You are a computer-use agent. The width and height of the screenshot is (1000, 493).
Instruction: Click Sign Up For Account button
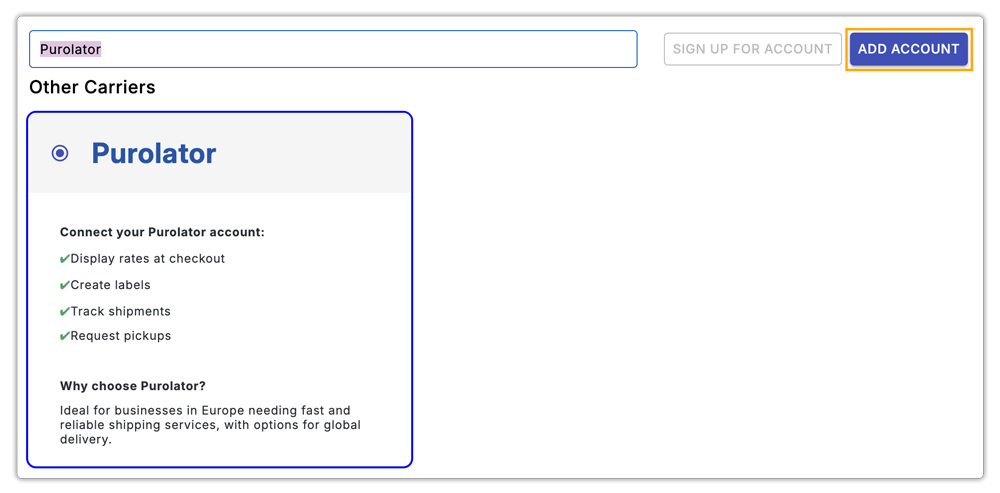pyautogui.click(x=752, y=49)
